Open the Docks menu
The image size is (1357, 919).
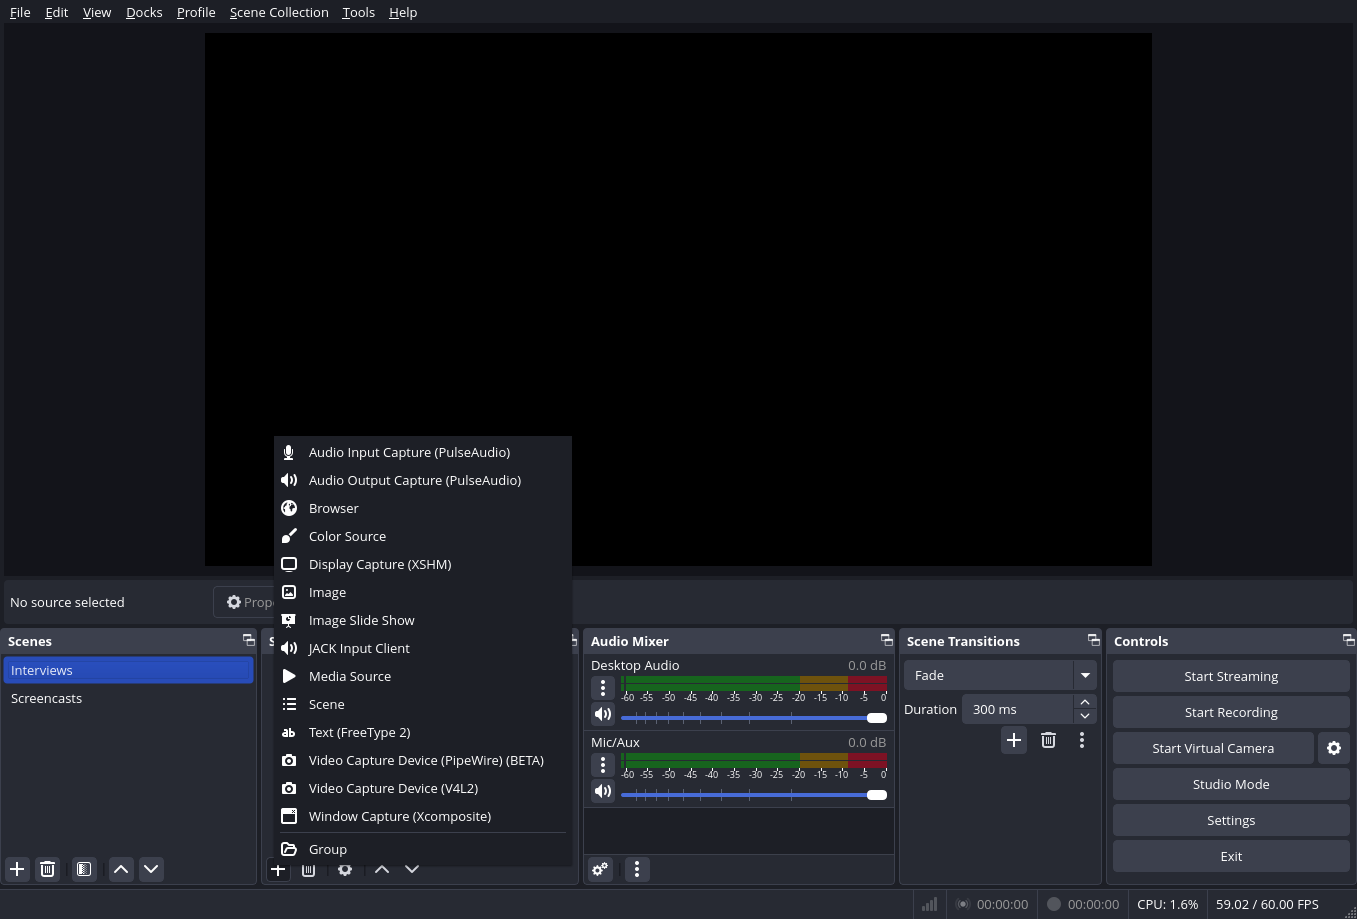143,12
